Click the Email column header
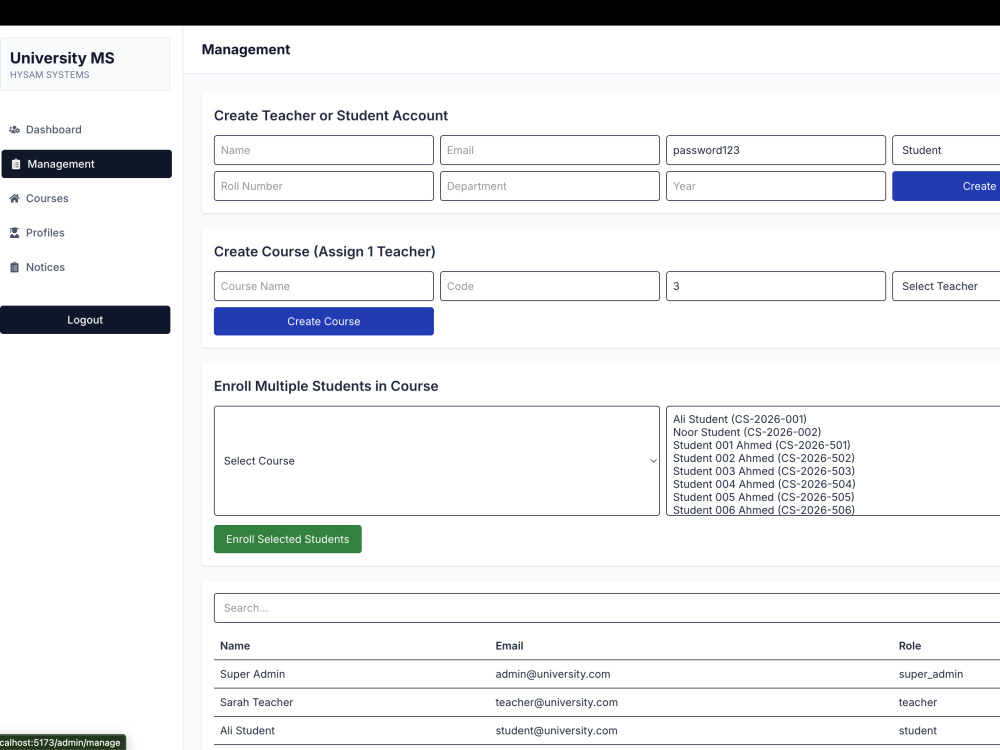Viewport: 1000px width, 750px height. [509, 646]
